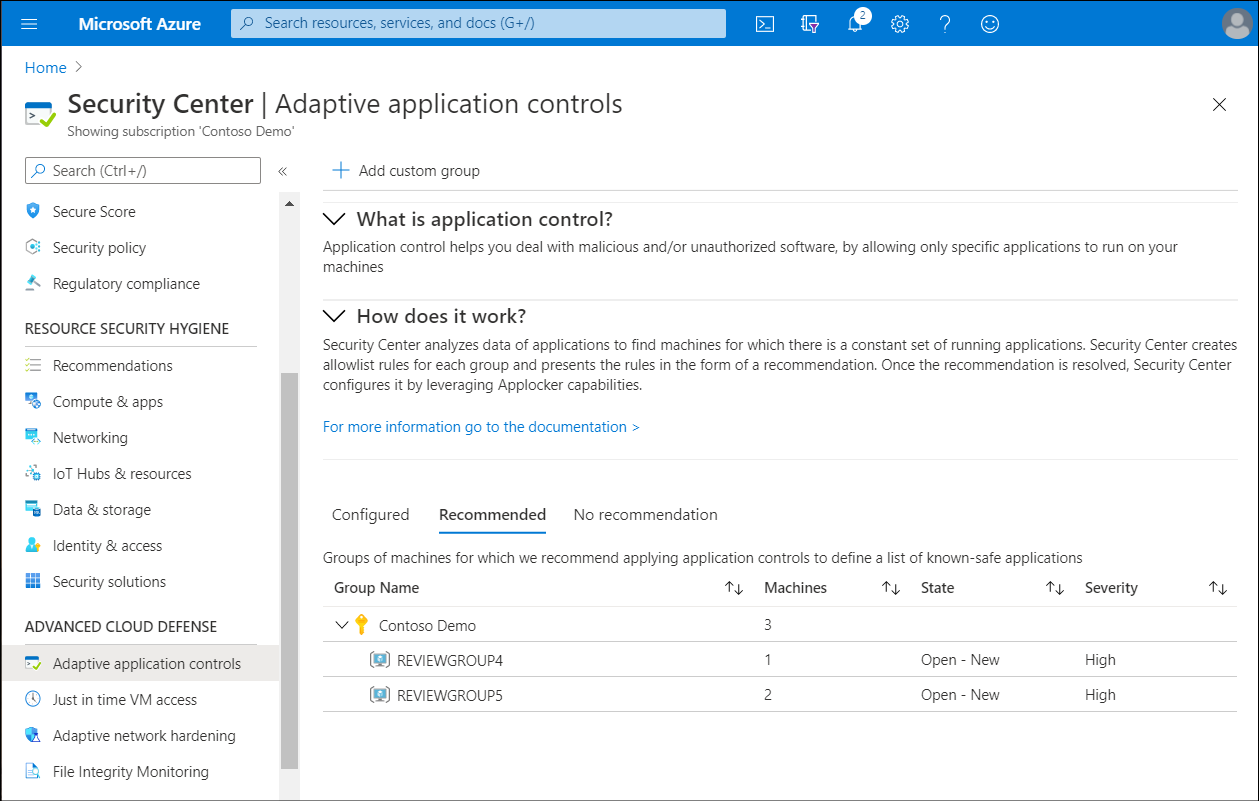
Task: Click the Contoso Demo subscription key icon
Action: pyautogui.click(x=362, y=625)
